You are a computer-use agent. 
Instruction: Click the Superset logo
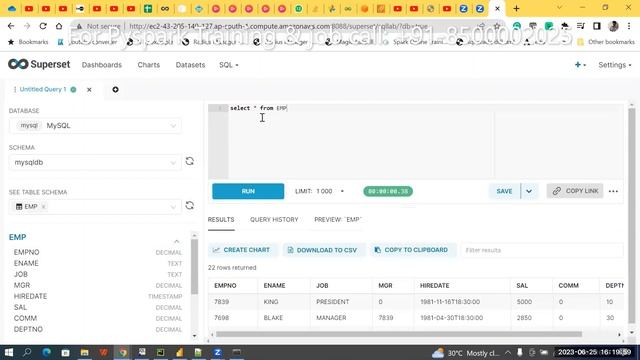coord(39,64)
